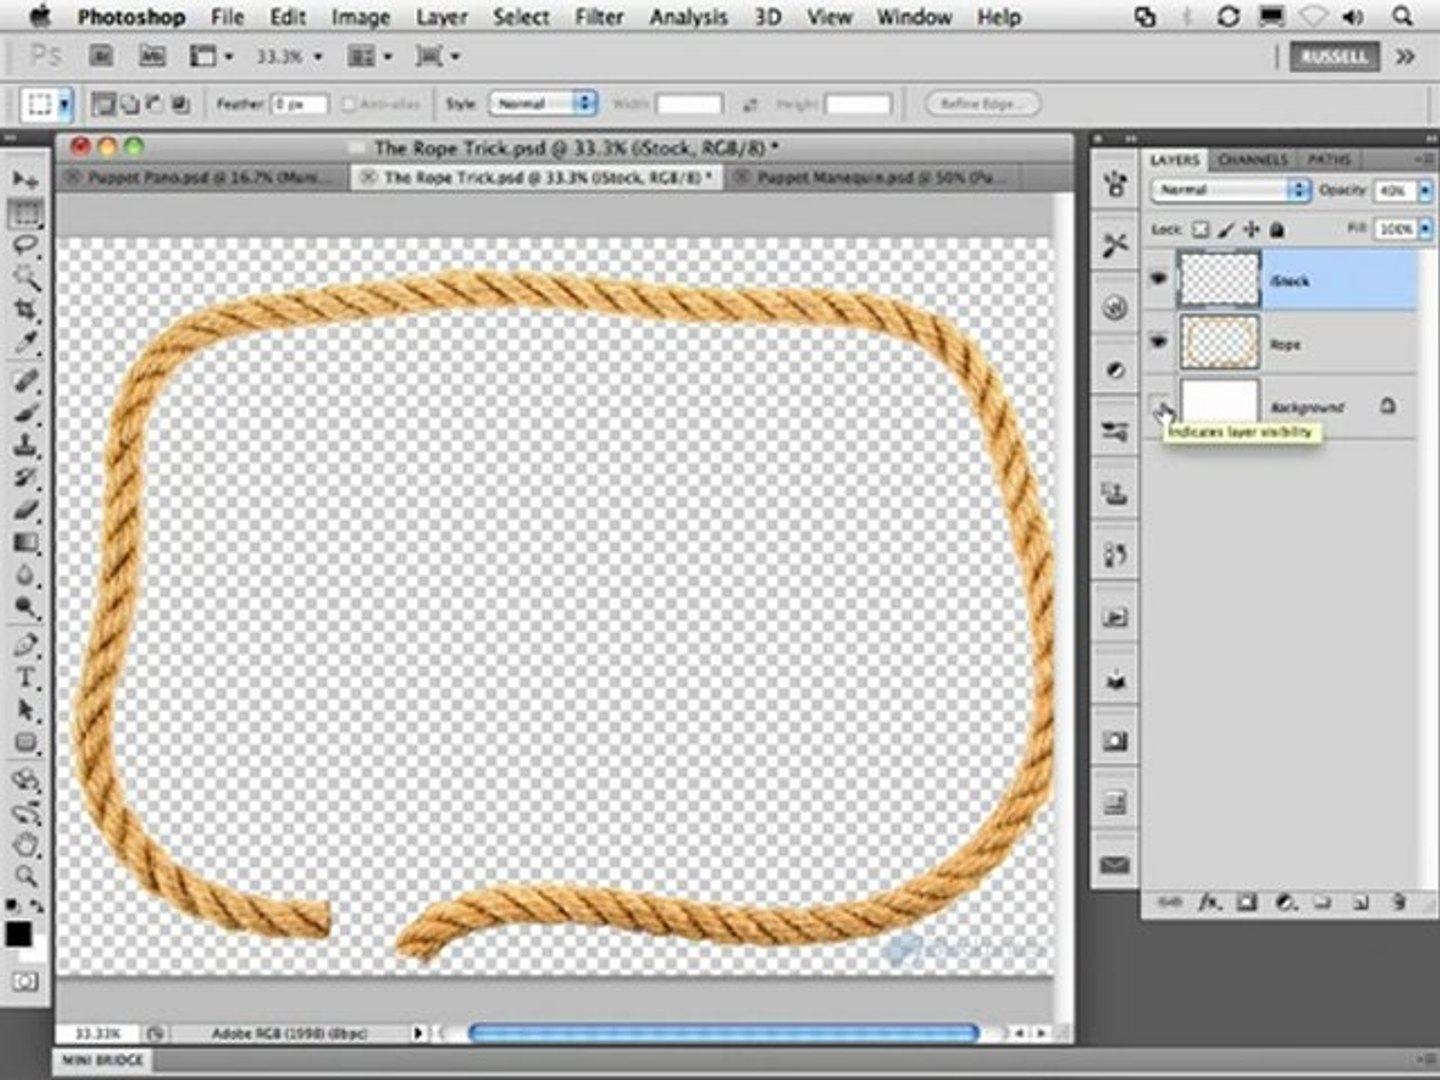Image resolution: width=1440 pixels, height=1080 pixels.
Task: Launch Mini Bridge from the application bar
Action: click(x=152, y=56)
